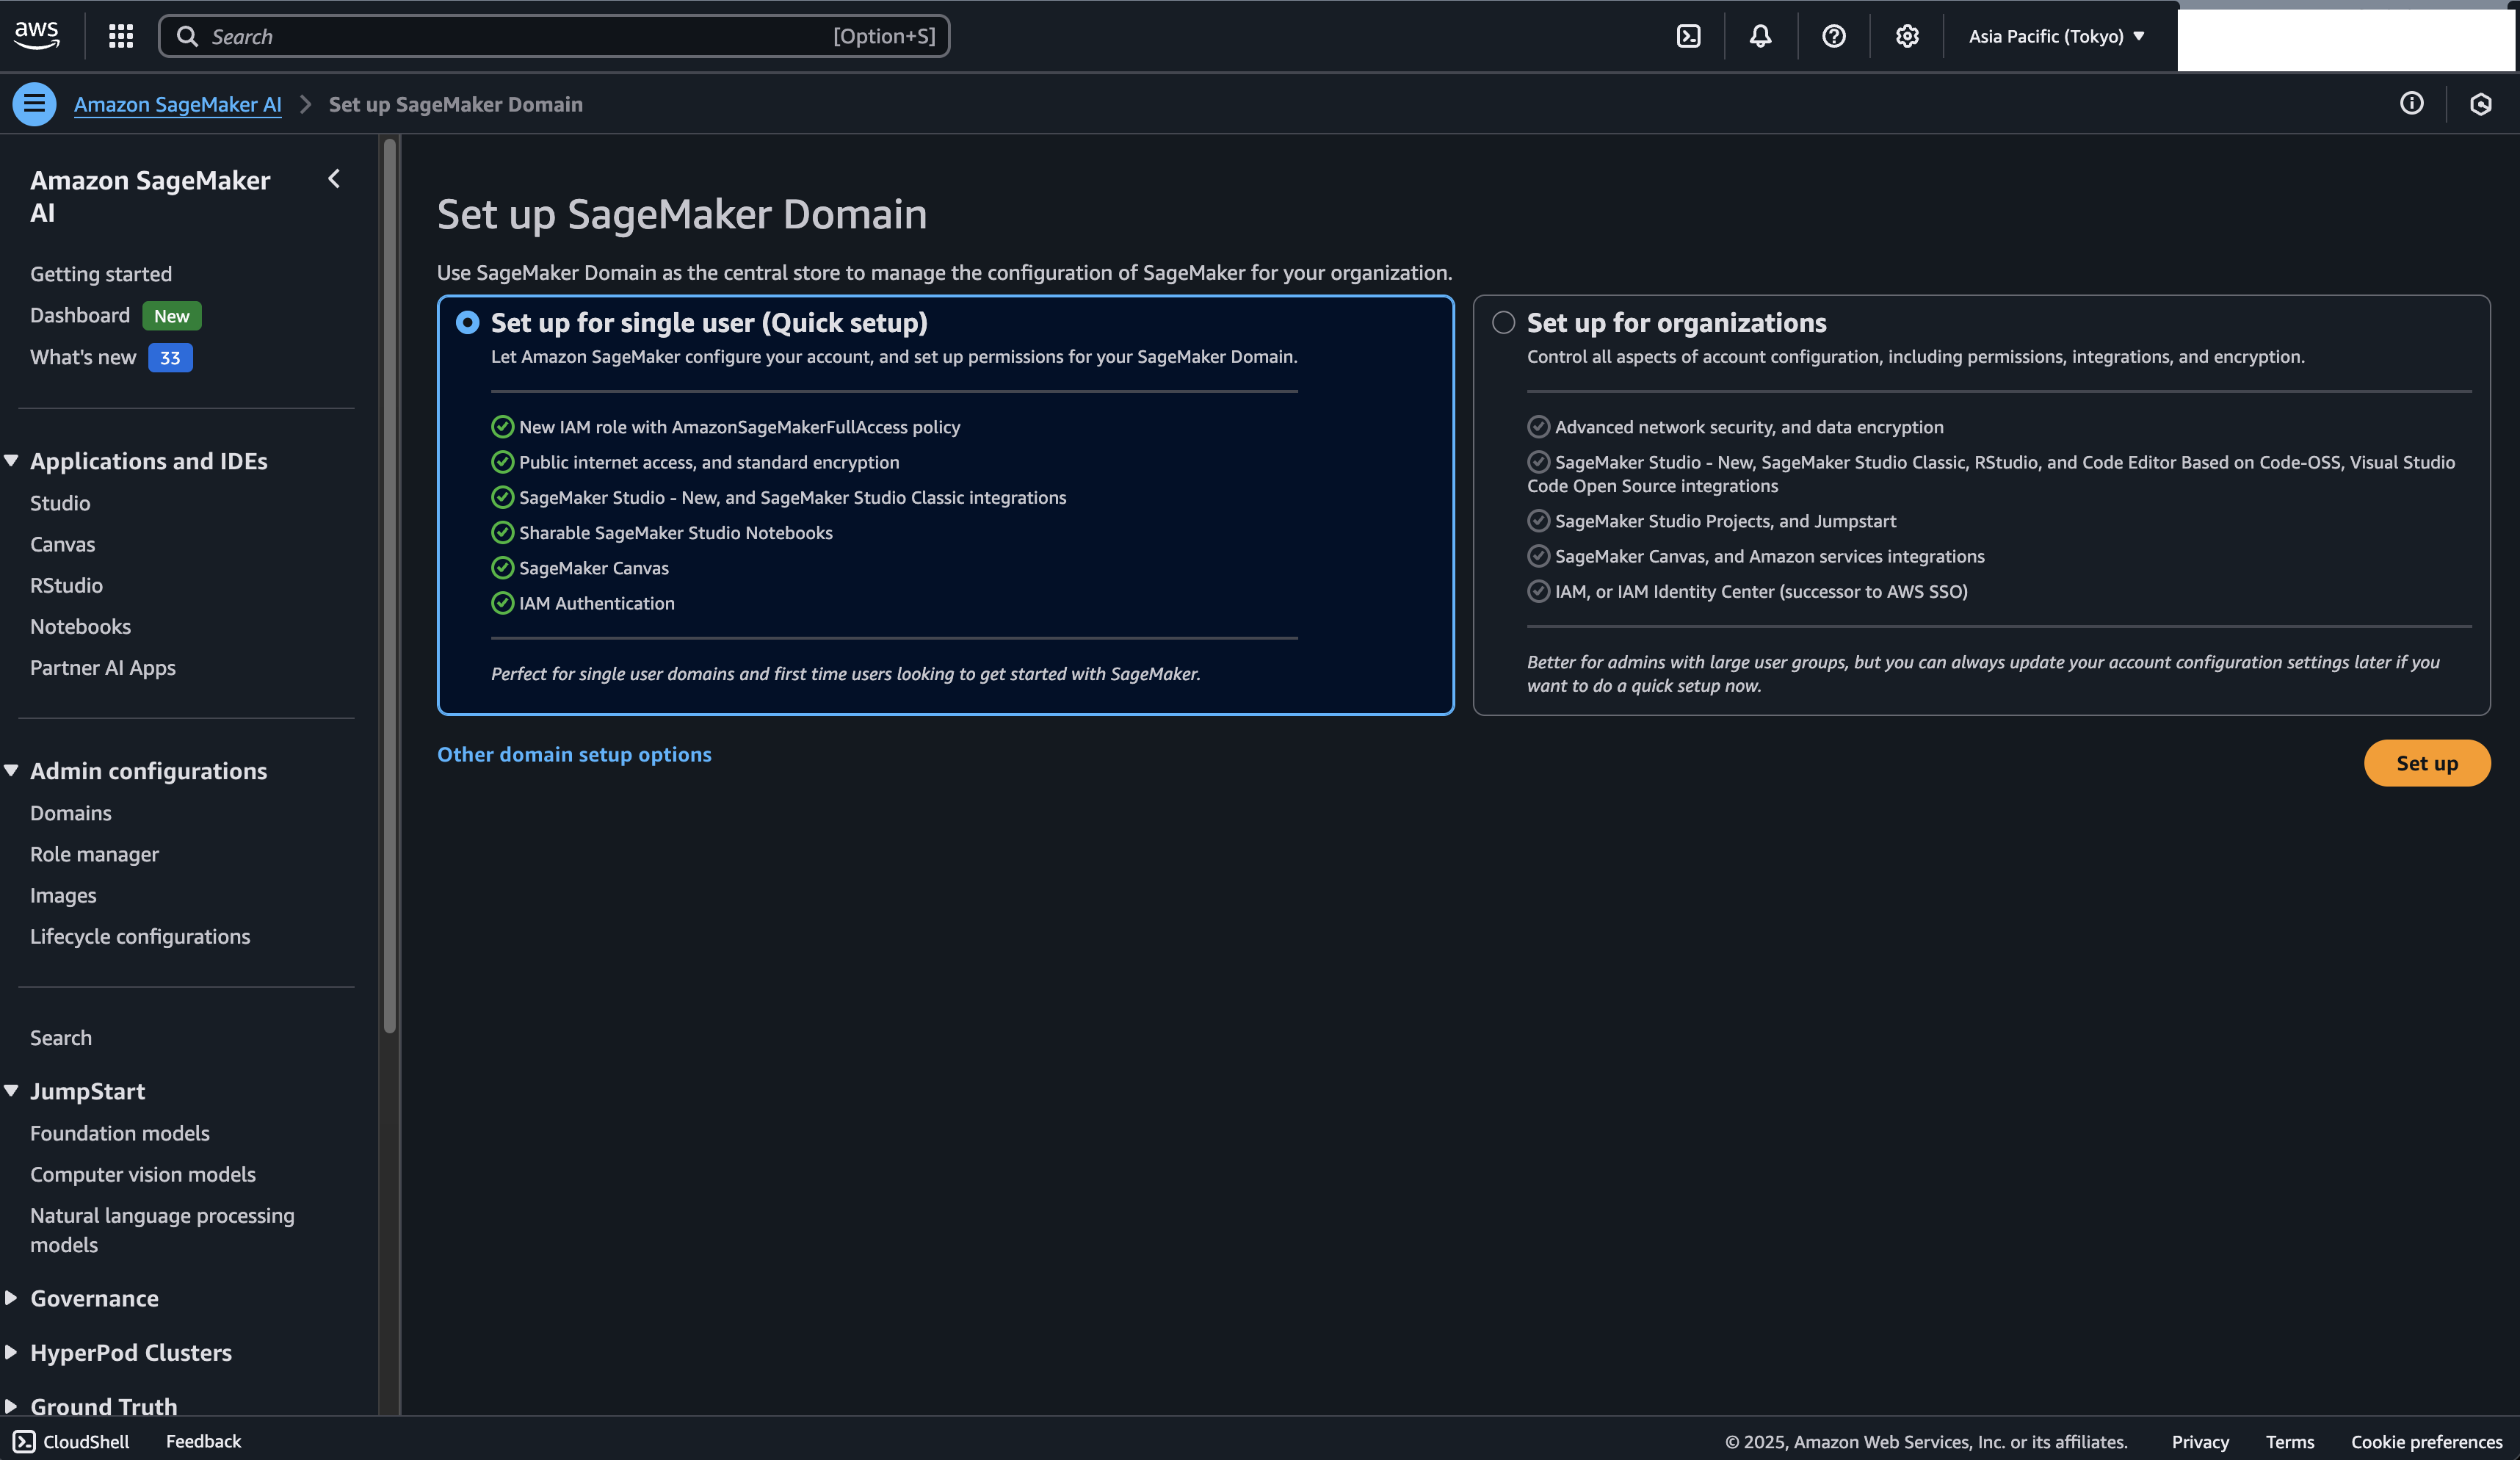Viewport: 2520px width, 1460px height.
Task: Open Natural language processing models
Action: (162, 1230)
